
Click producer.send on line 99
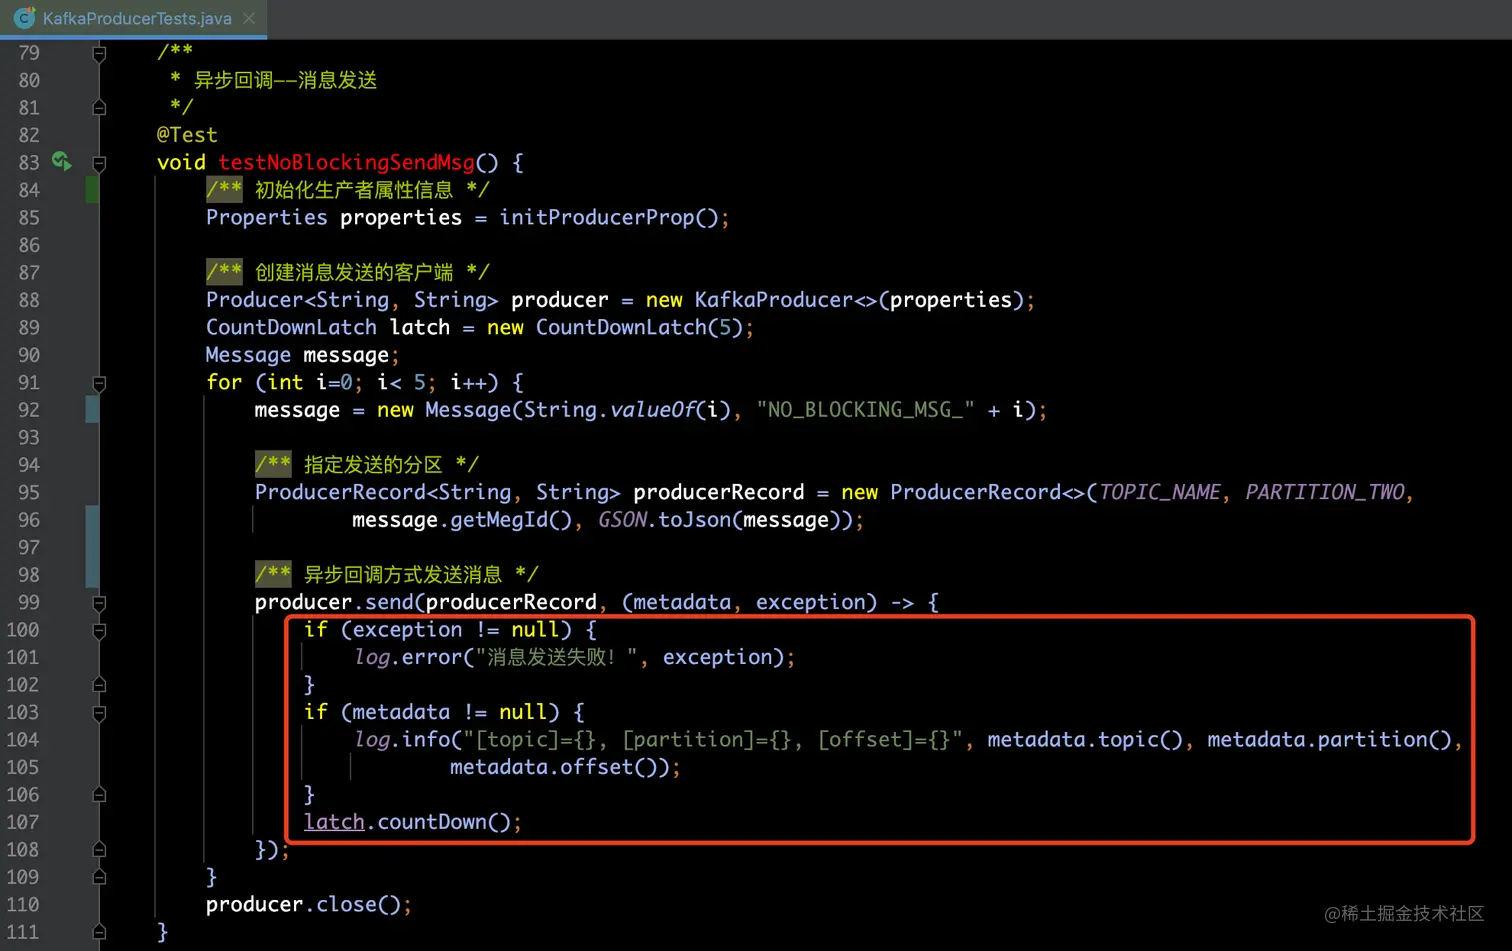(x=333, y=602)
